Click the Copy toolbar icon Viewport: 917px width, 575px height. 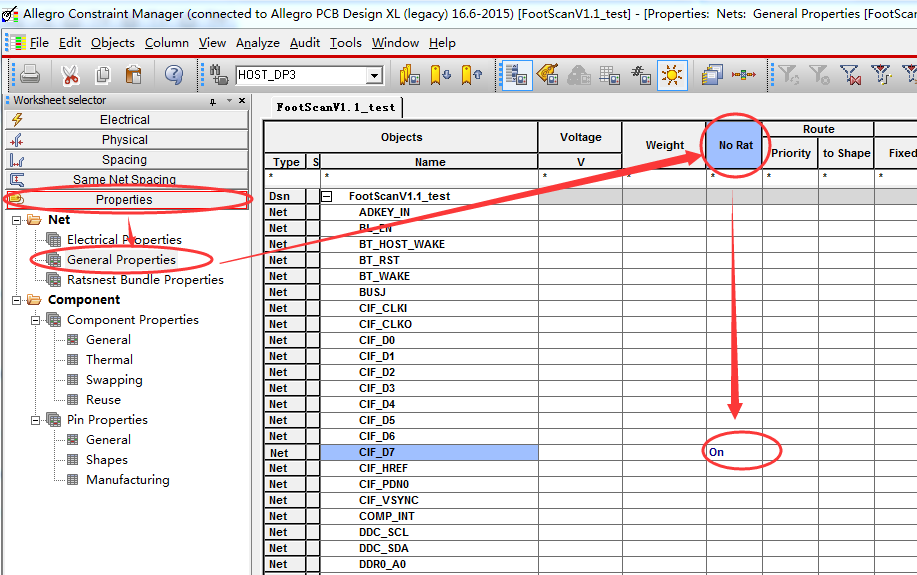[x=102, y=75]
